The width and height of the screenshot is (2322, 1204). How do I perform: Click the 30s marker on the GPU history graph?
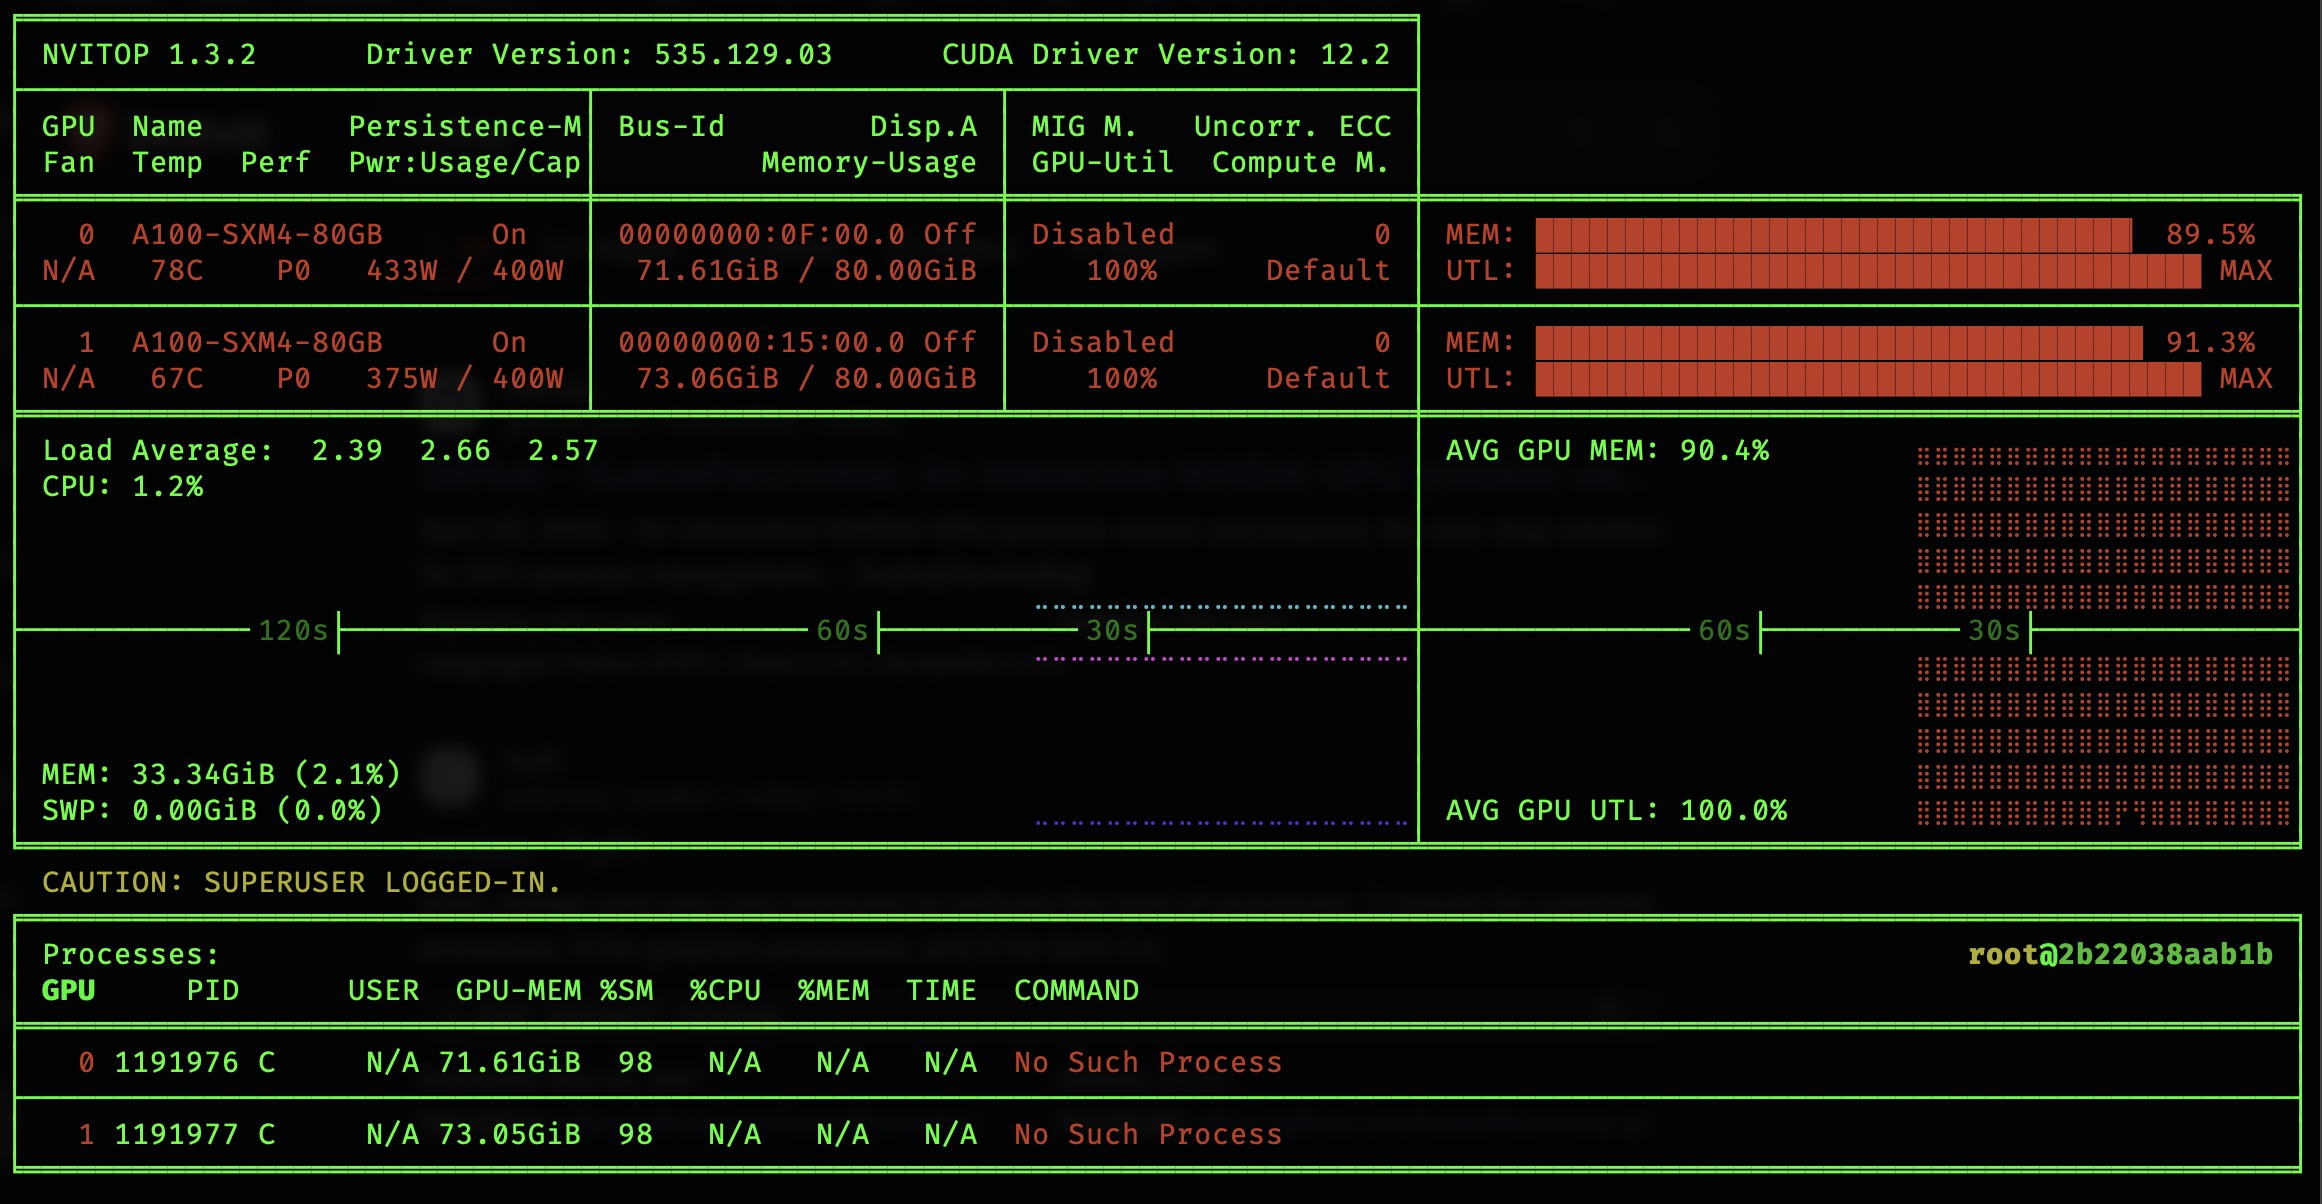point(1993,630)
